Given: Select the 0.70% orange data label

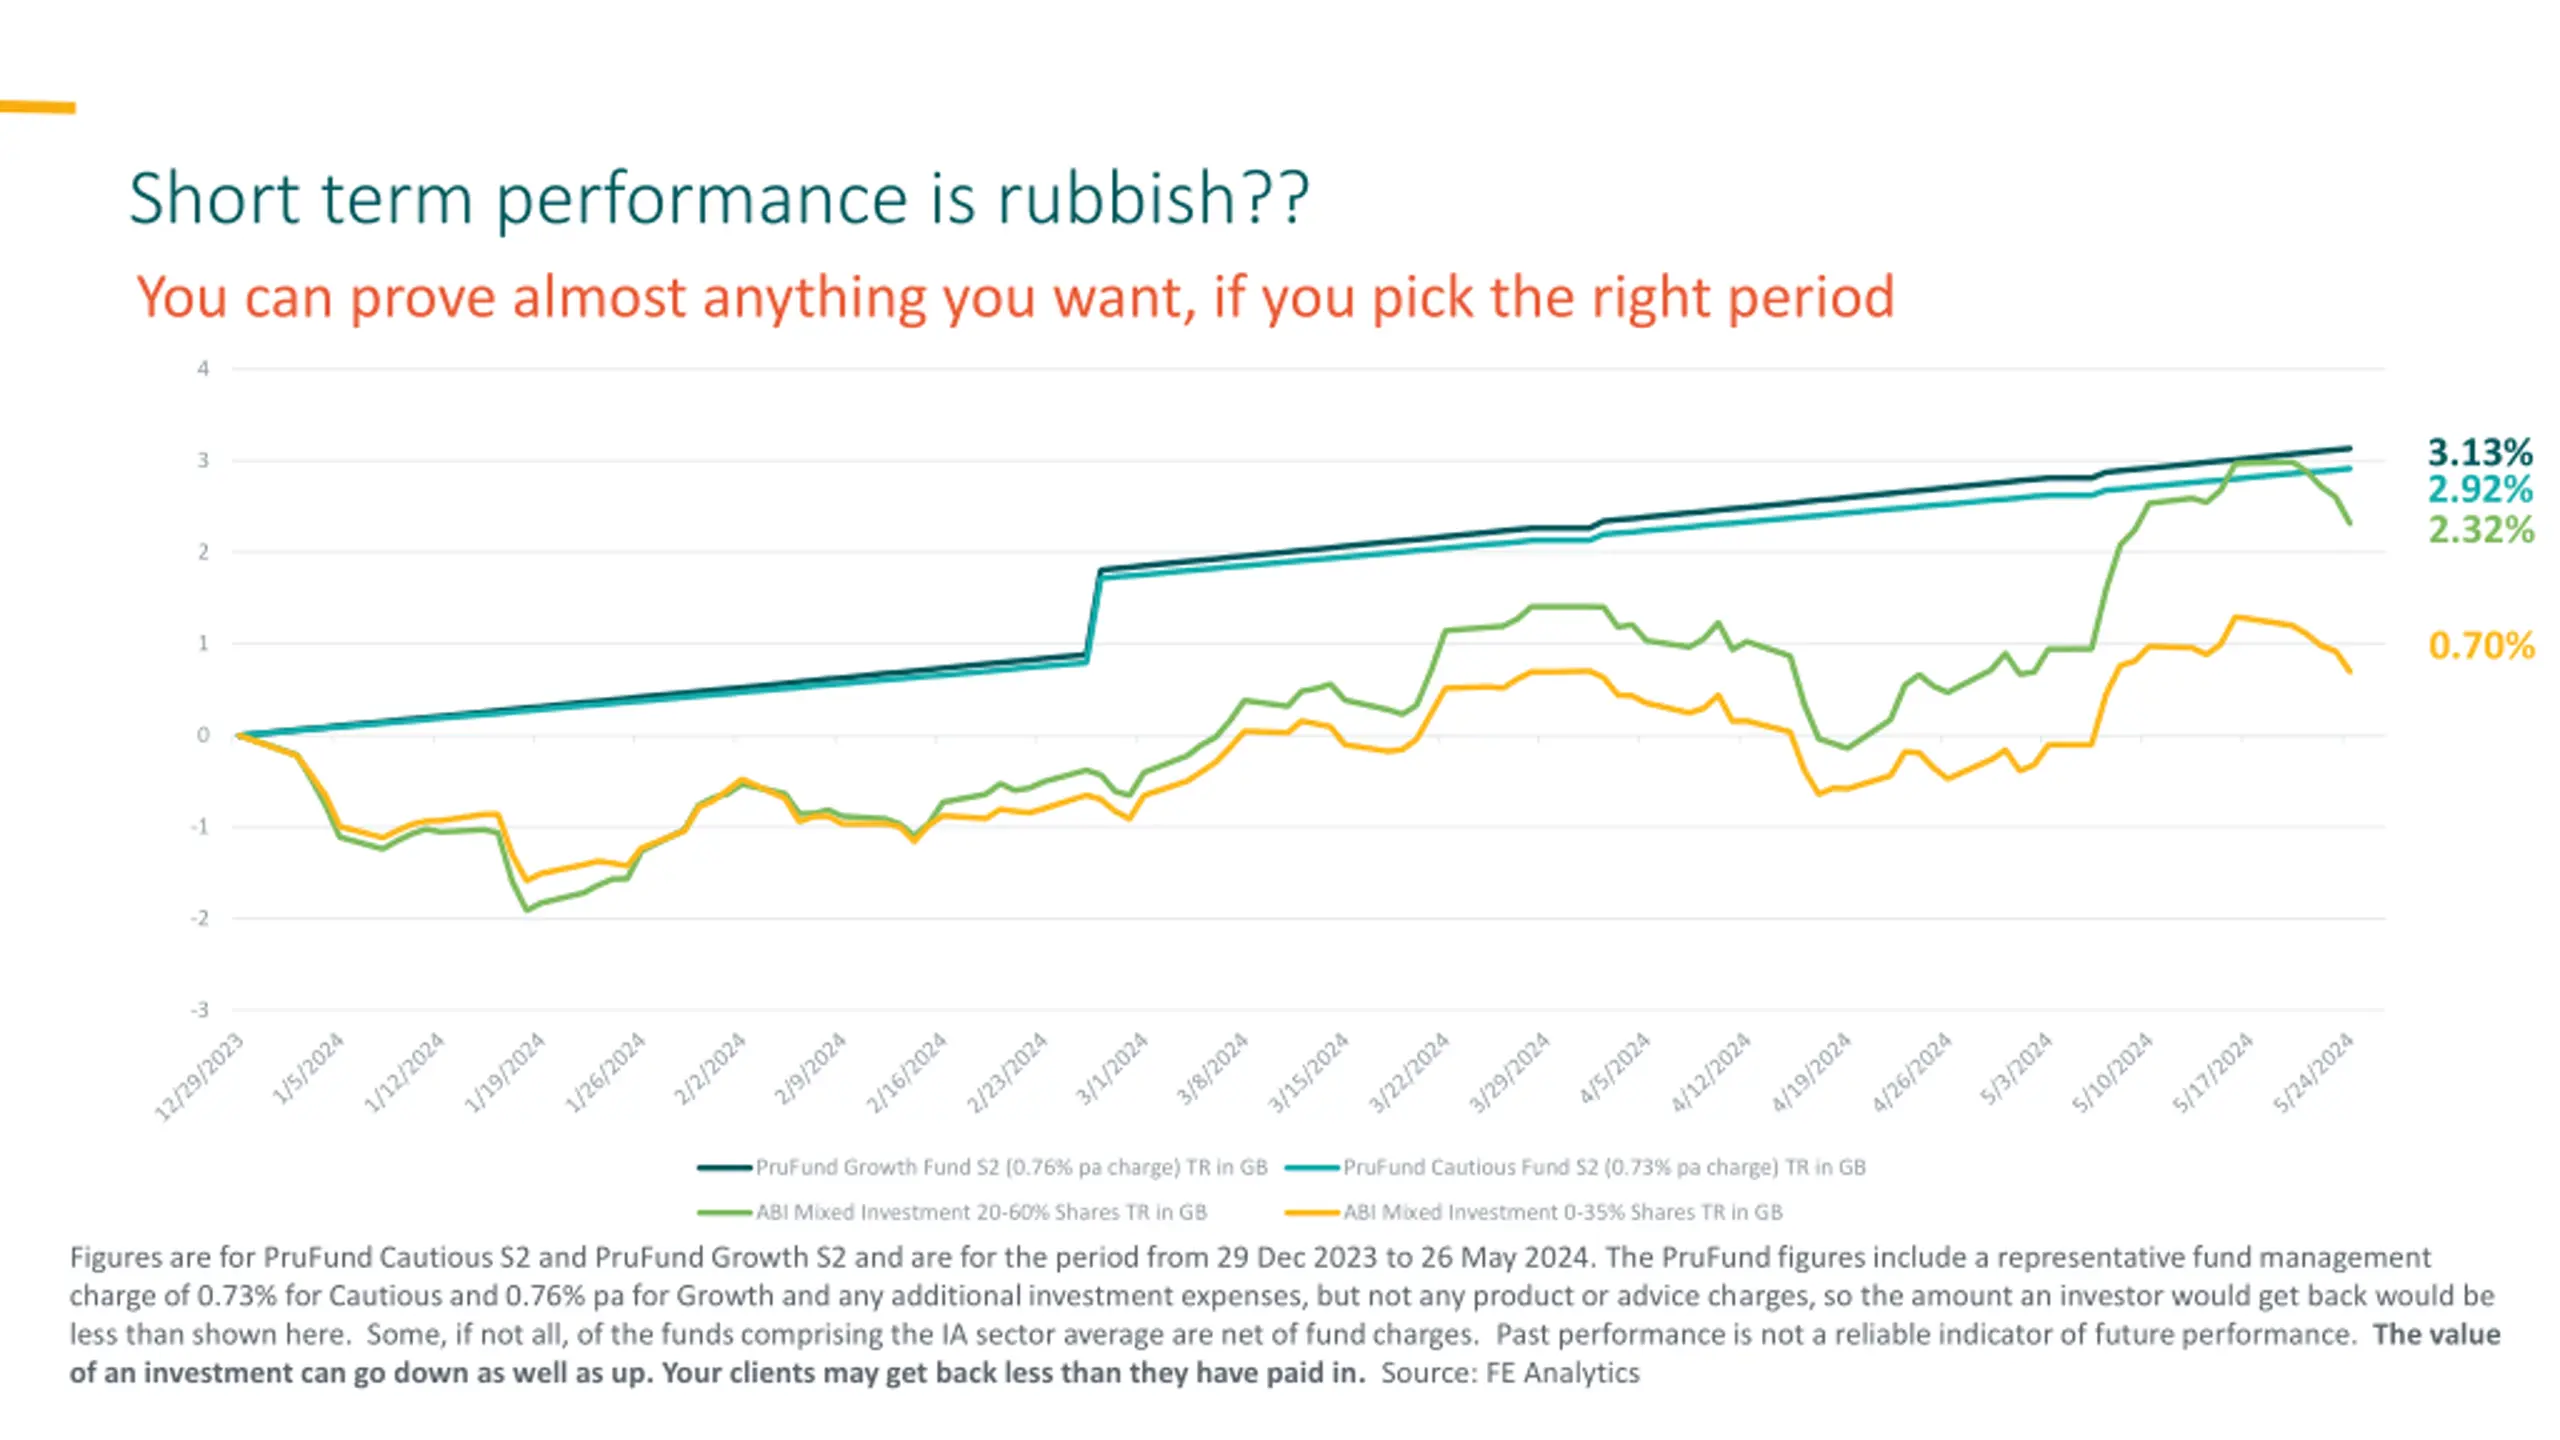Looking at the screenshot, I should pyautogui.click(x=2481, y=646).
